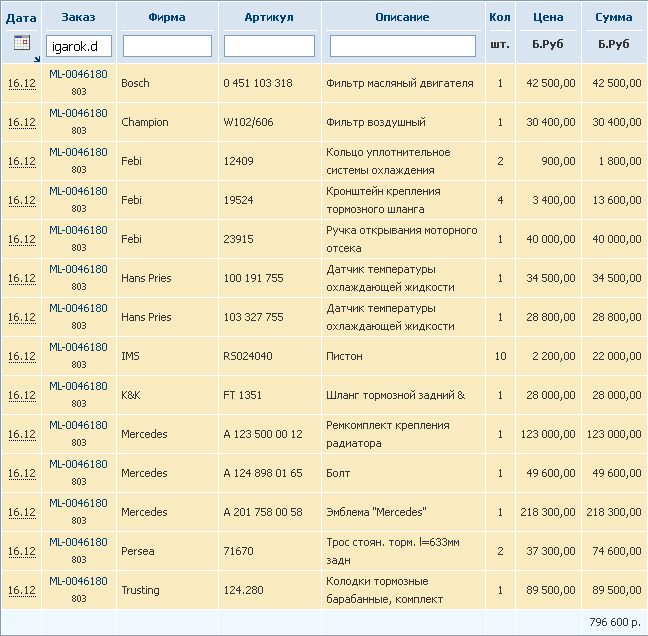Viewport: 648px width, 636px height.
Task: Select article 124.280
Action: coord(243,590)
